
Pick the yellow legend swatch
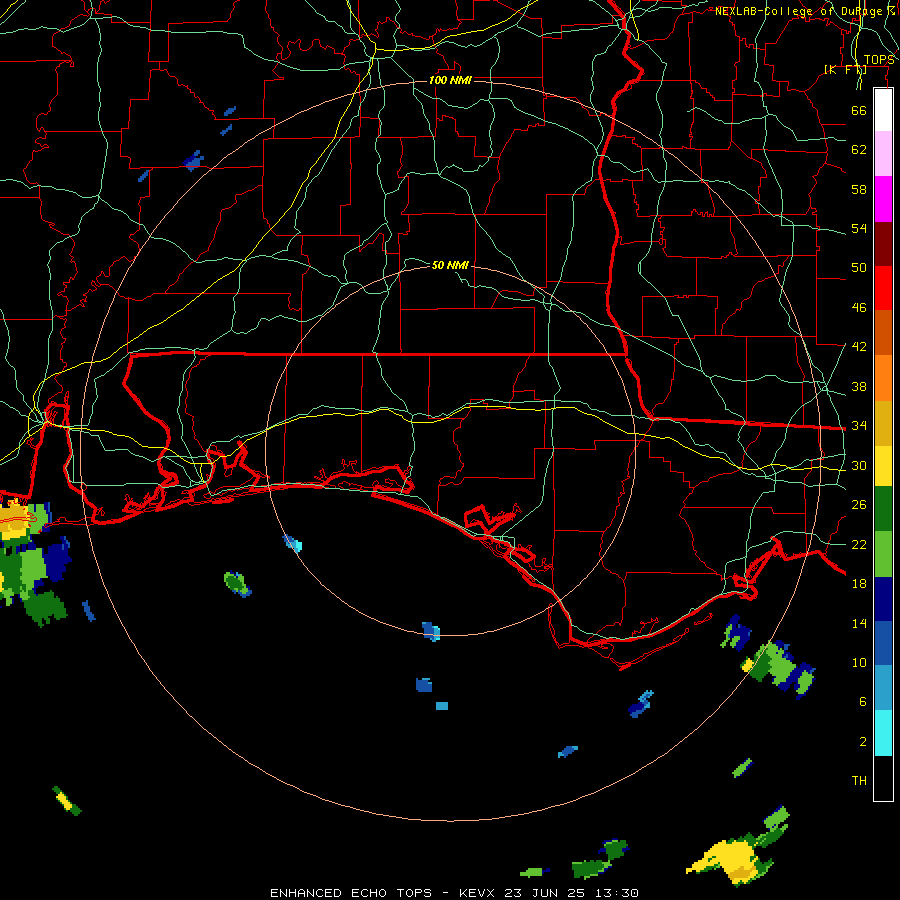(883, 465)
